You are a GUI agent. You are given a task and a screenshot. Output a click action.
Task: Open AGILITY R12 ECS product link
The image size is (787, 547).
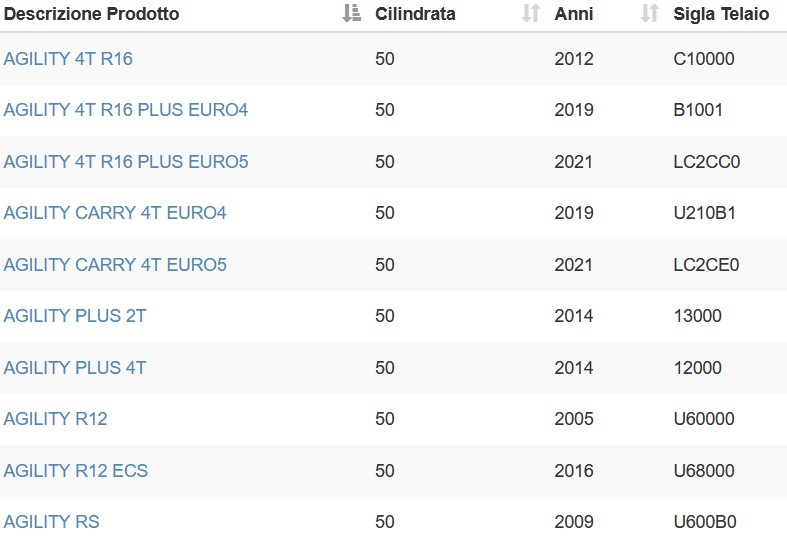[x=76, y=470]
